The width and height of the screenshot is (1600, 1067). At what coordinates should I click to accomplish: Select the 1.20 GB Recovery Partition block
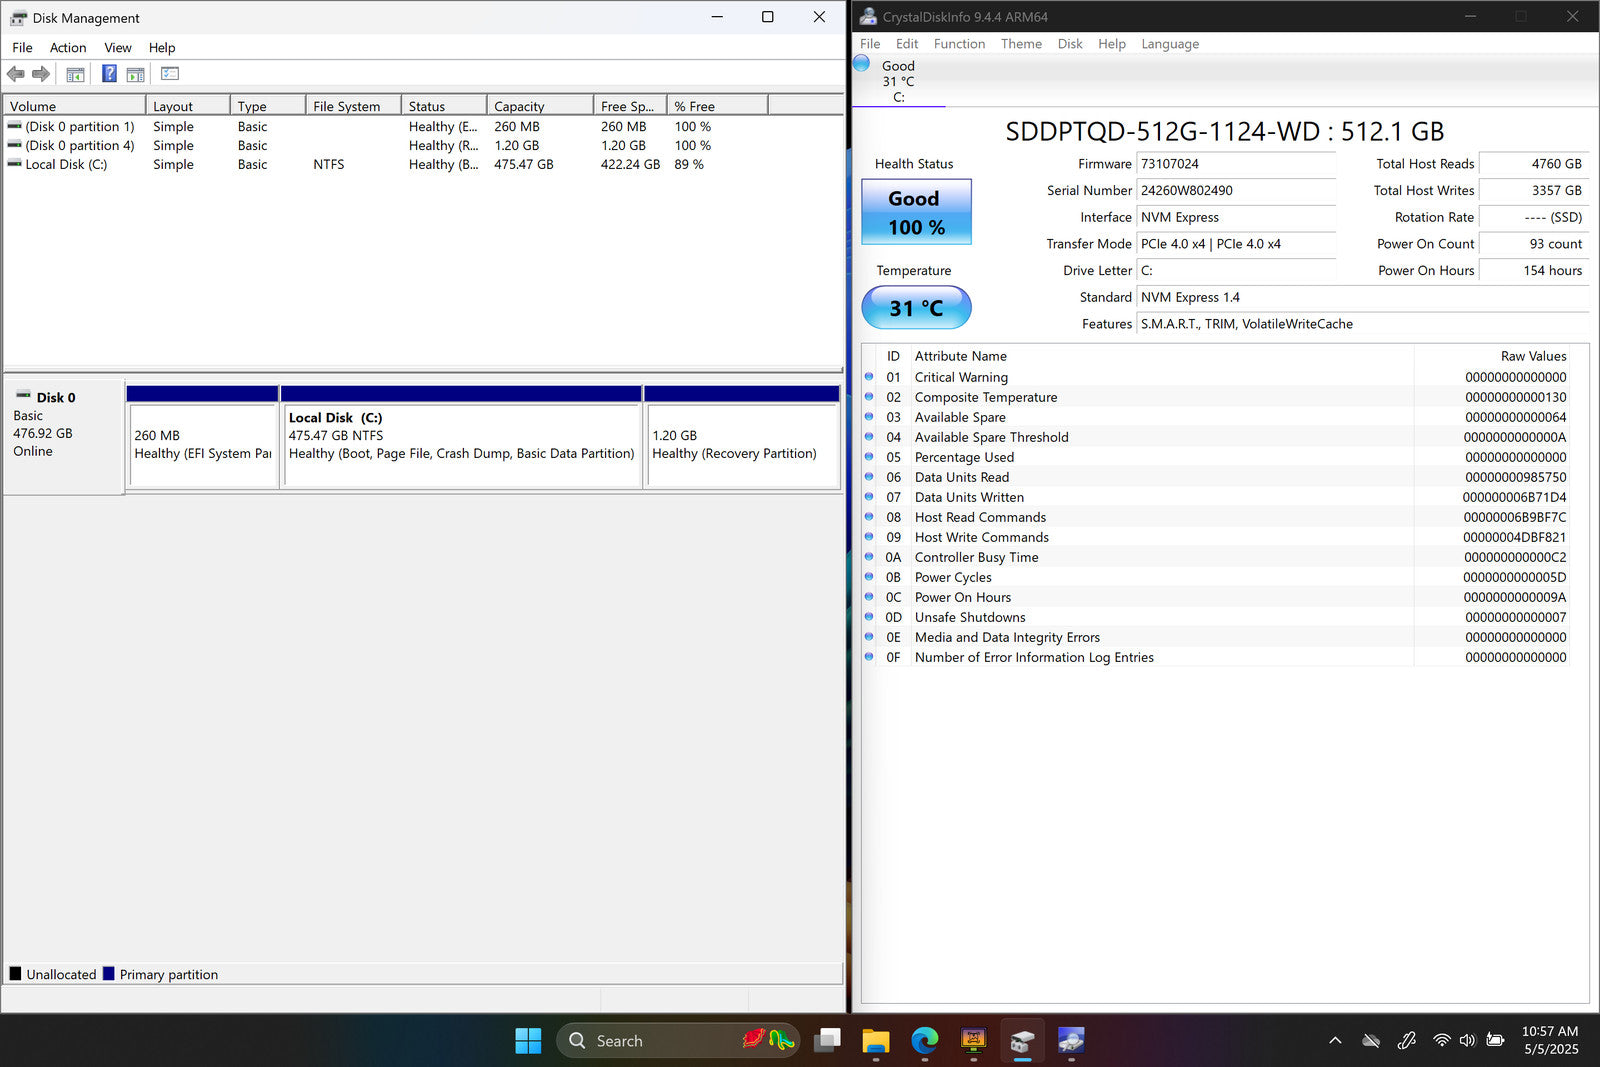pyautogui.click(x=742, y=437)
